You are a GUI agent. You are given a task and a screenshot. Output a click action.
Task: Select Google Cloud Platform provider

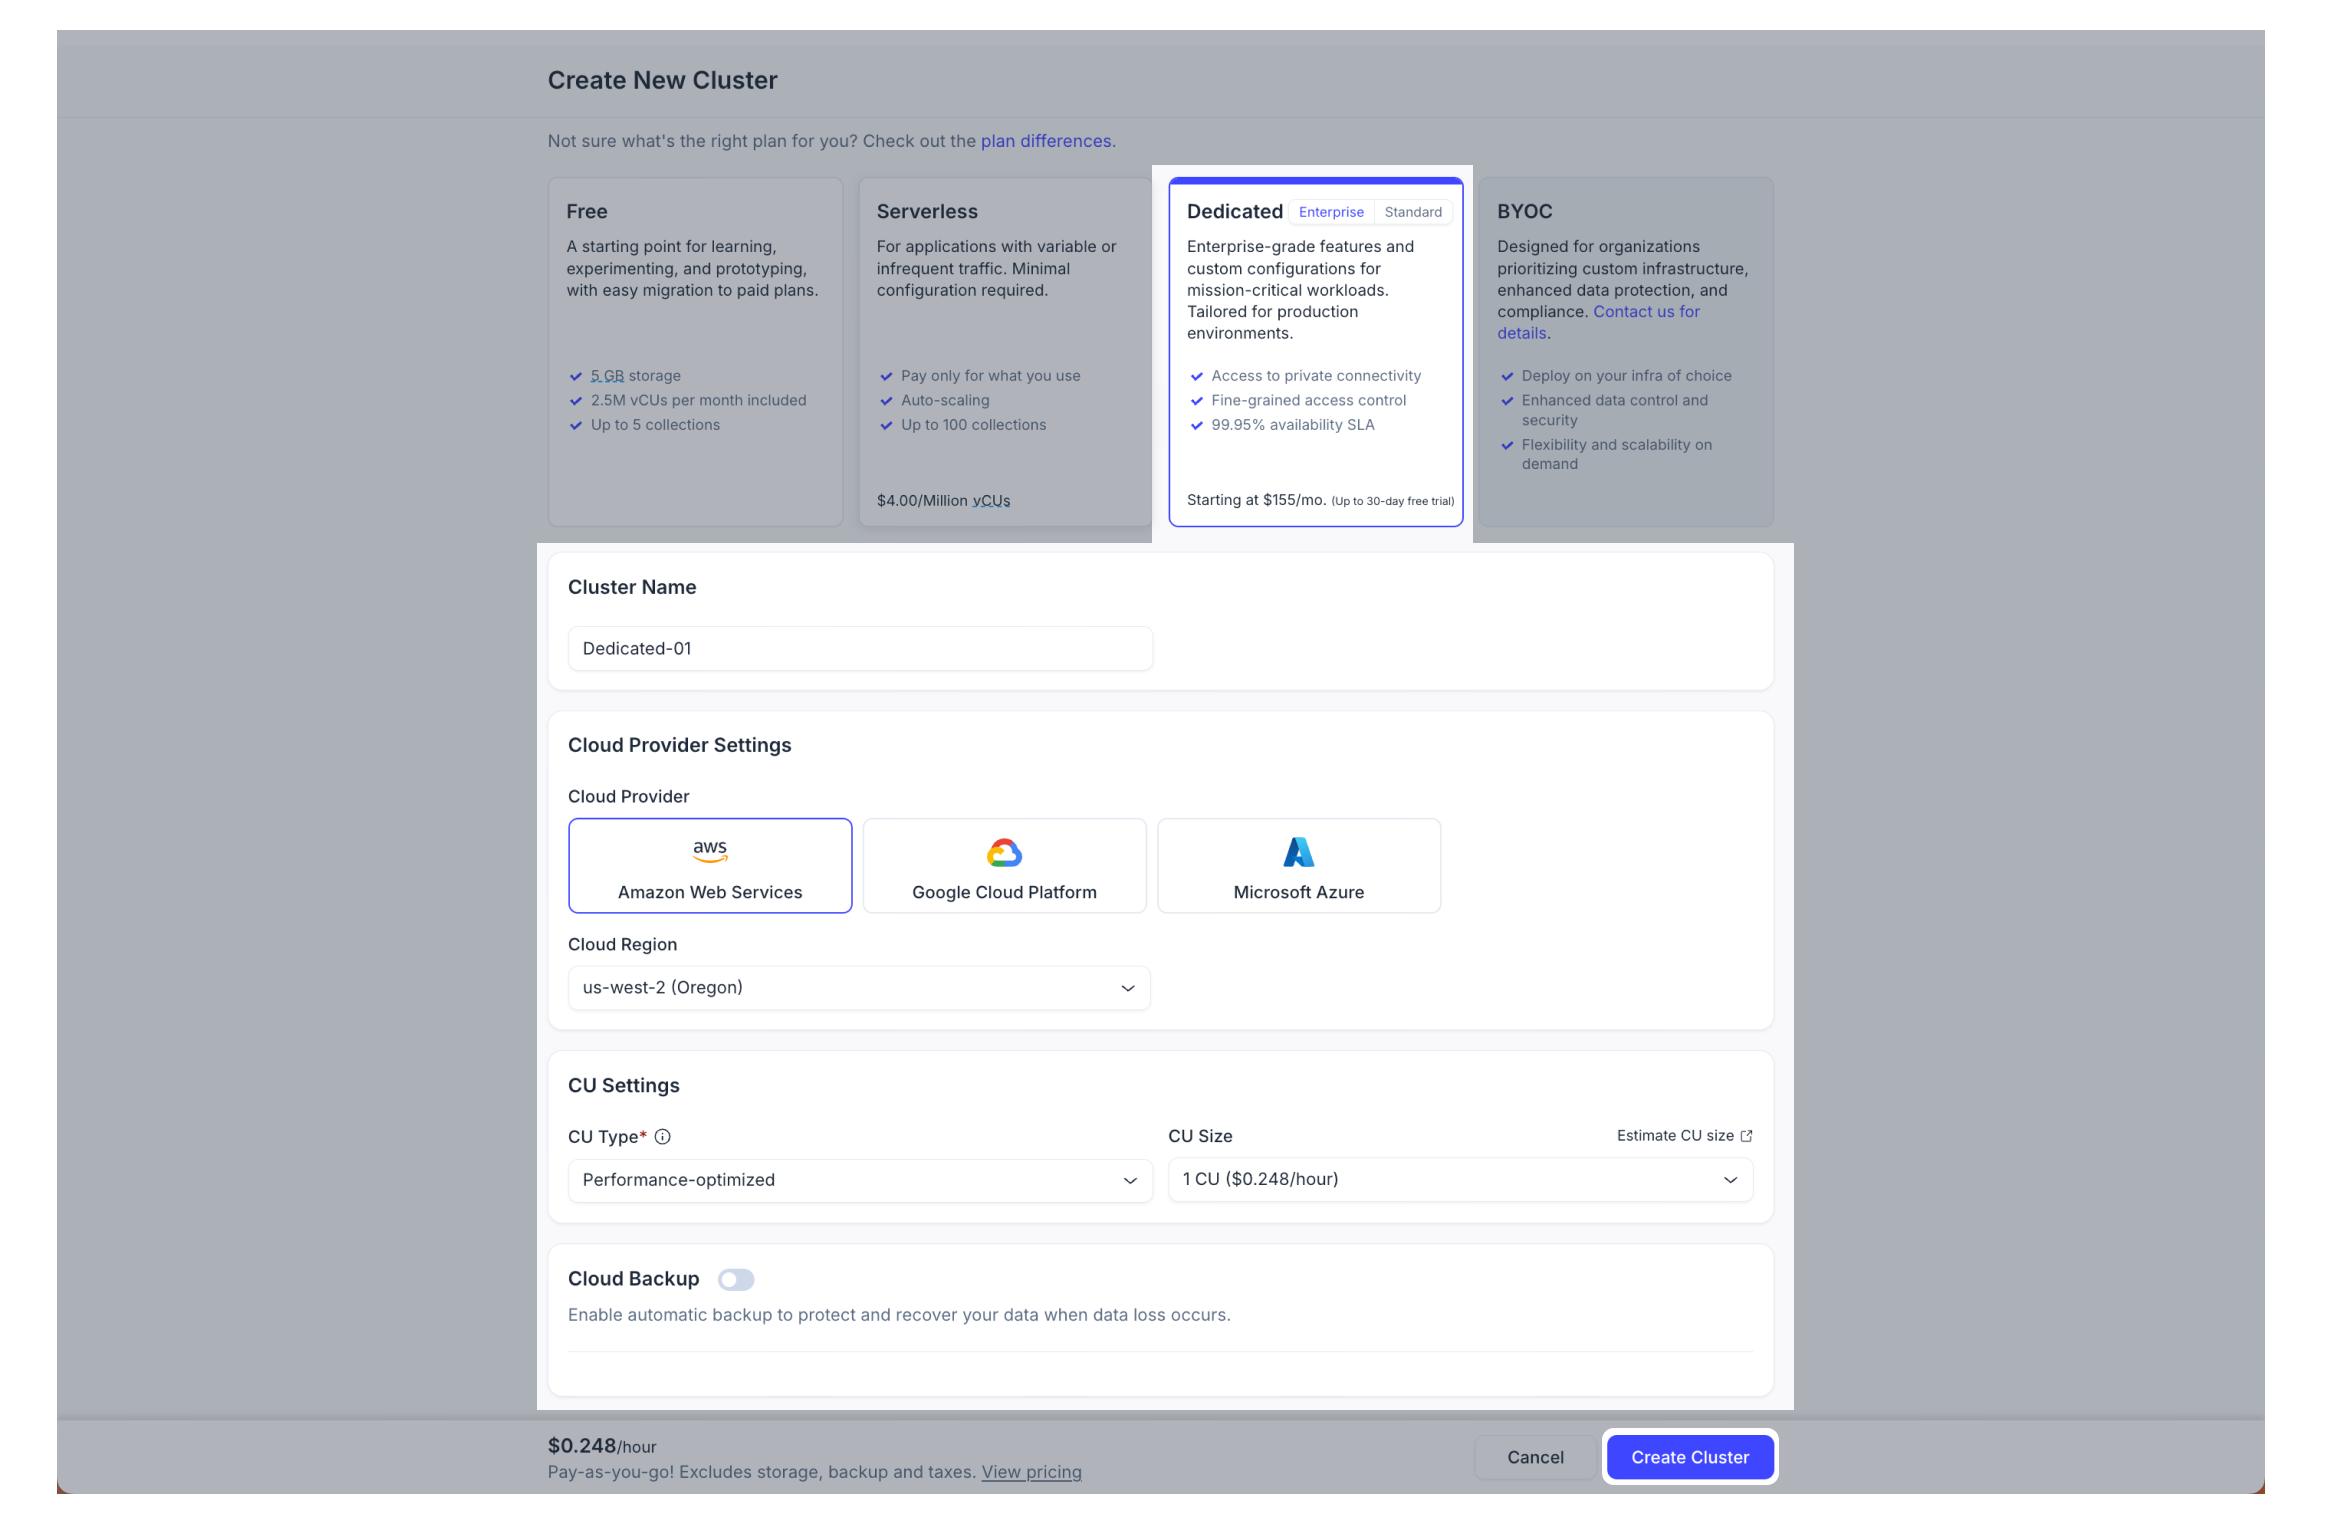click(x=1004, y=865)
